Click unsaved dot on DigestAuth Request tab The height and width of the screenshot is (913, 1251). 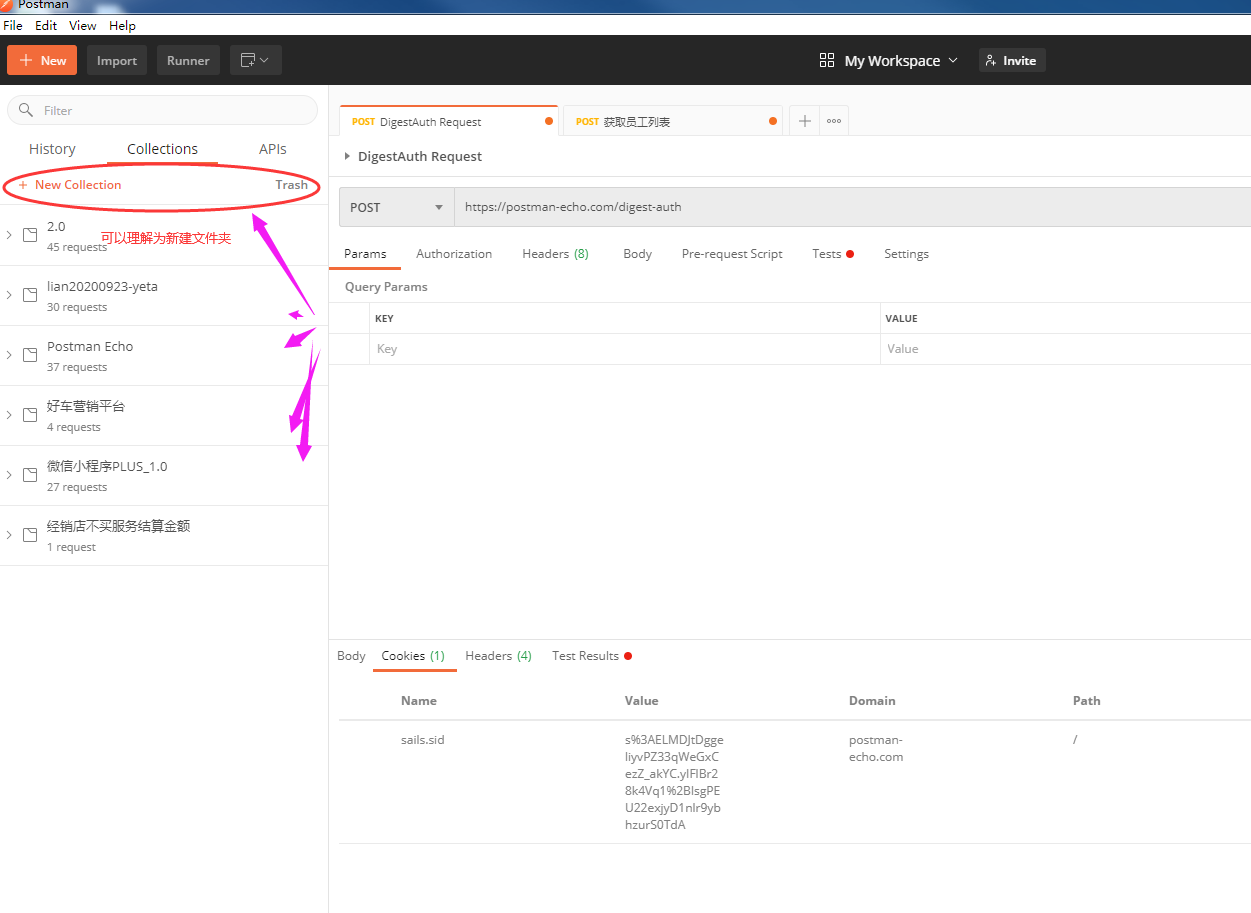(549, 122)
